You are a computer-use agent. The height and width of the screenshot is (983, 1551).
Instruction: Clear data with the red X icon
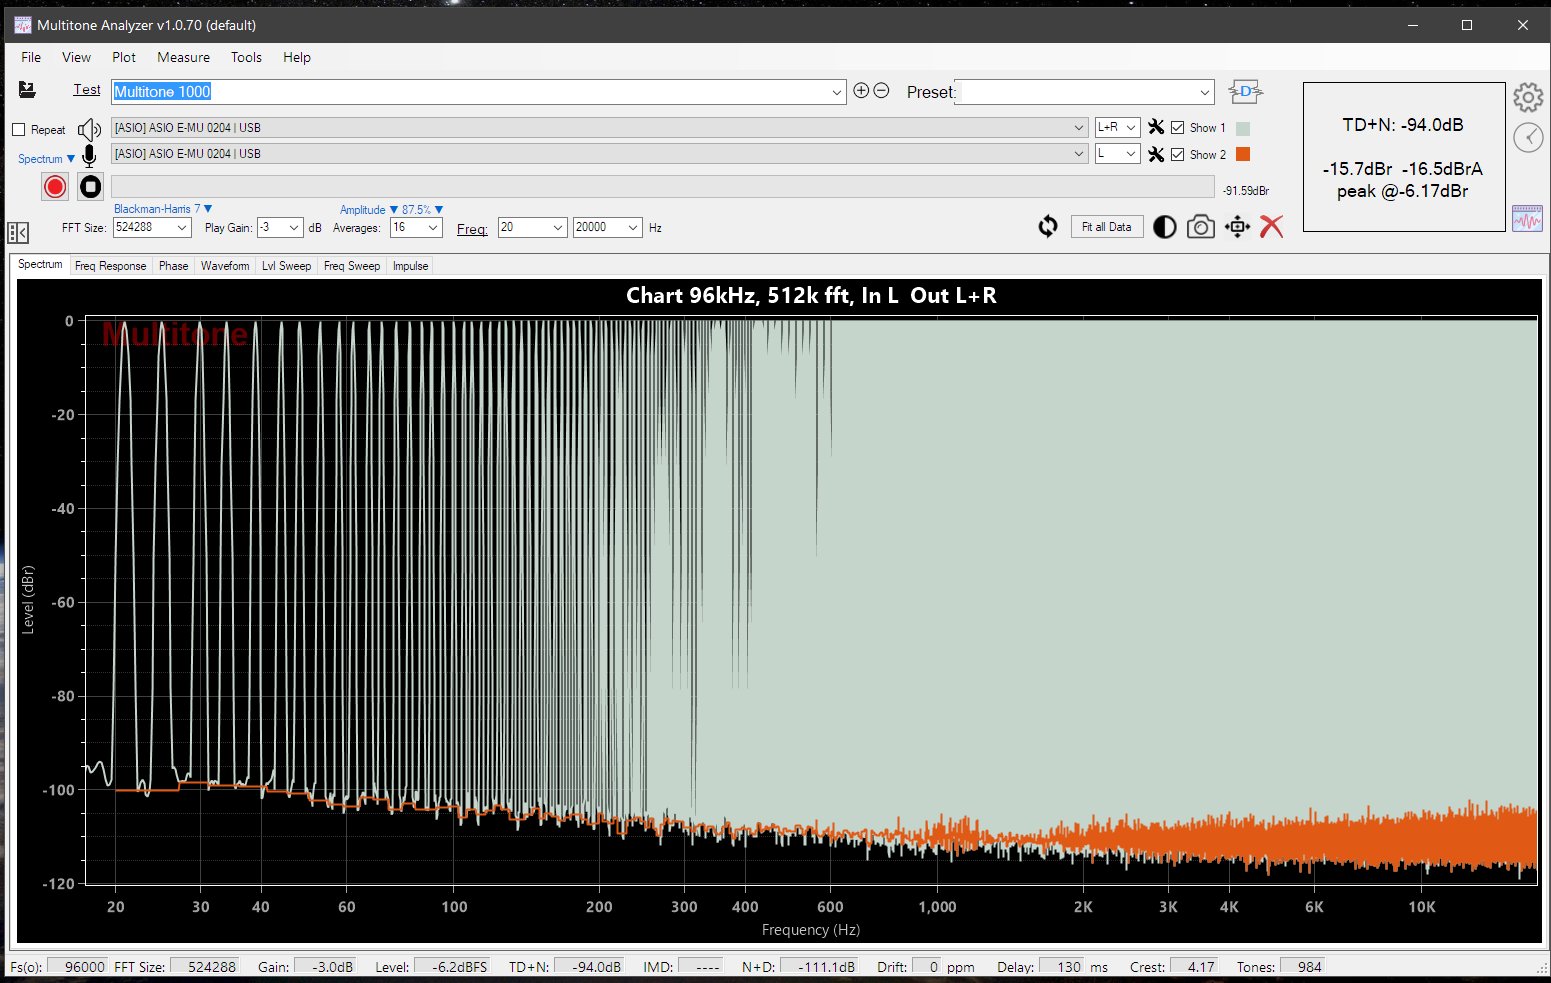point(1271,227)
